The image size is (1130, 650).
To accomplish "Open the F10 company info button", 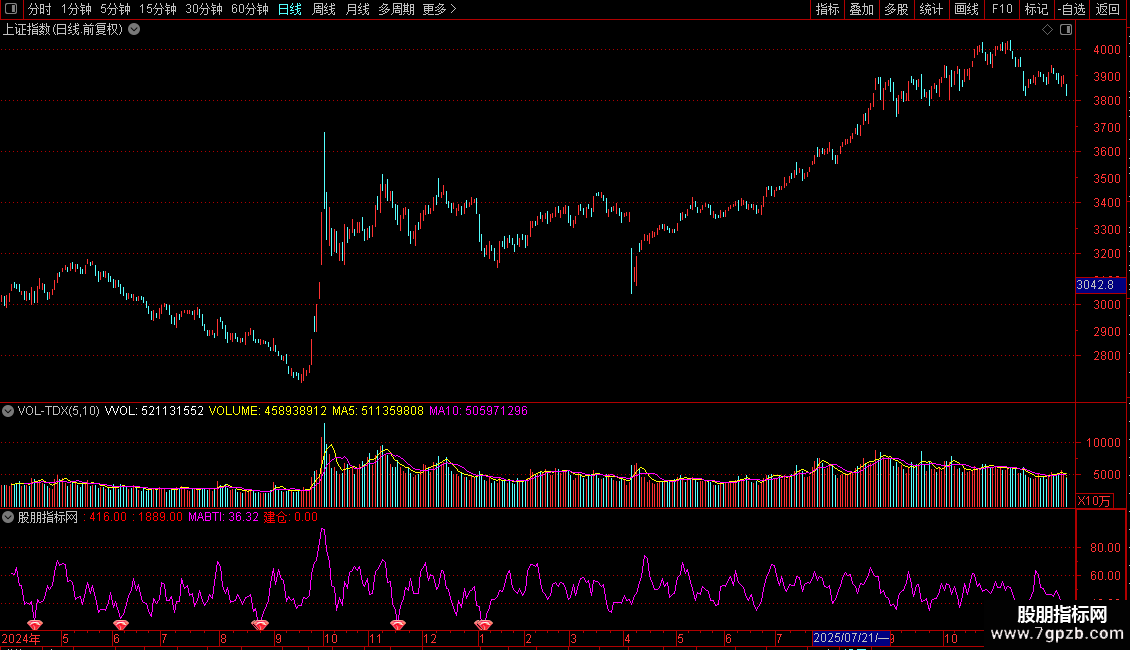I will (1002, 9).
